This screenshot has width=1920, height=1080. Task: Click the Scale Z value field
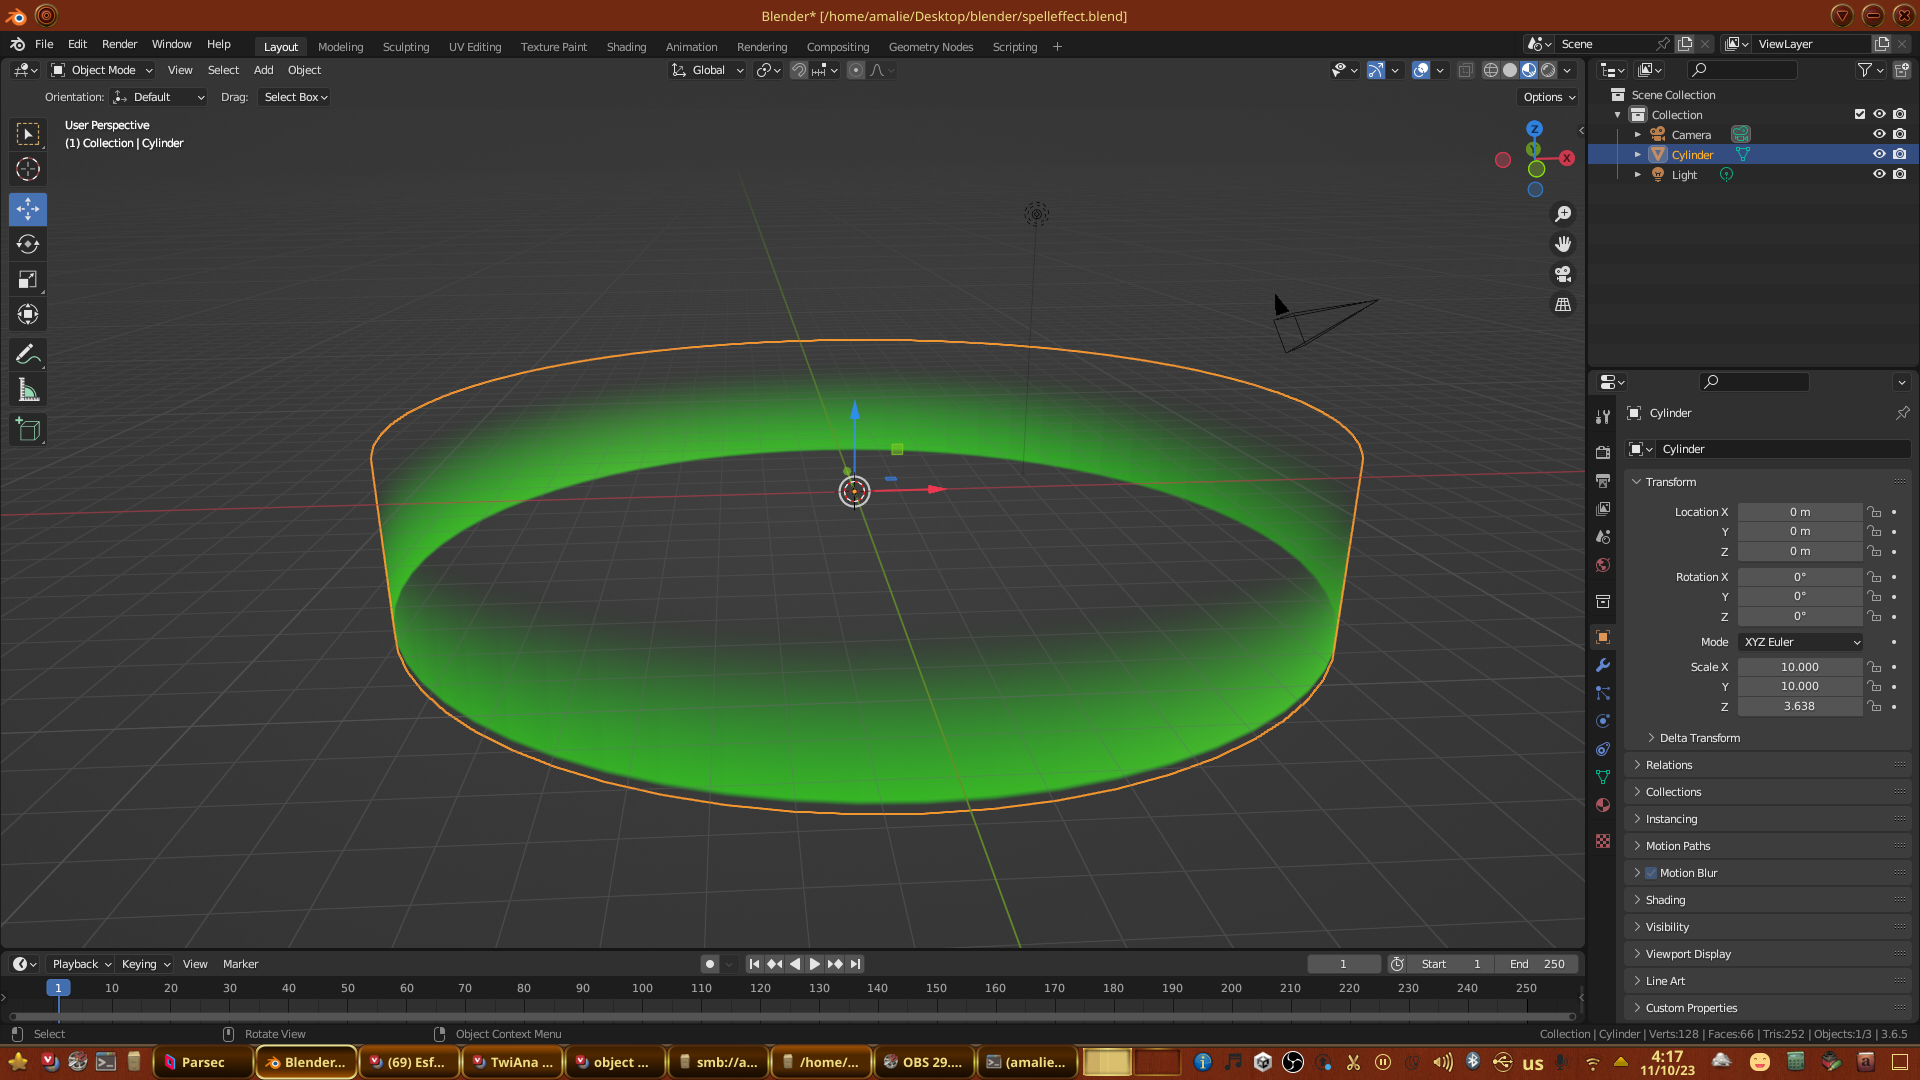1799,706
